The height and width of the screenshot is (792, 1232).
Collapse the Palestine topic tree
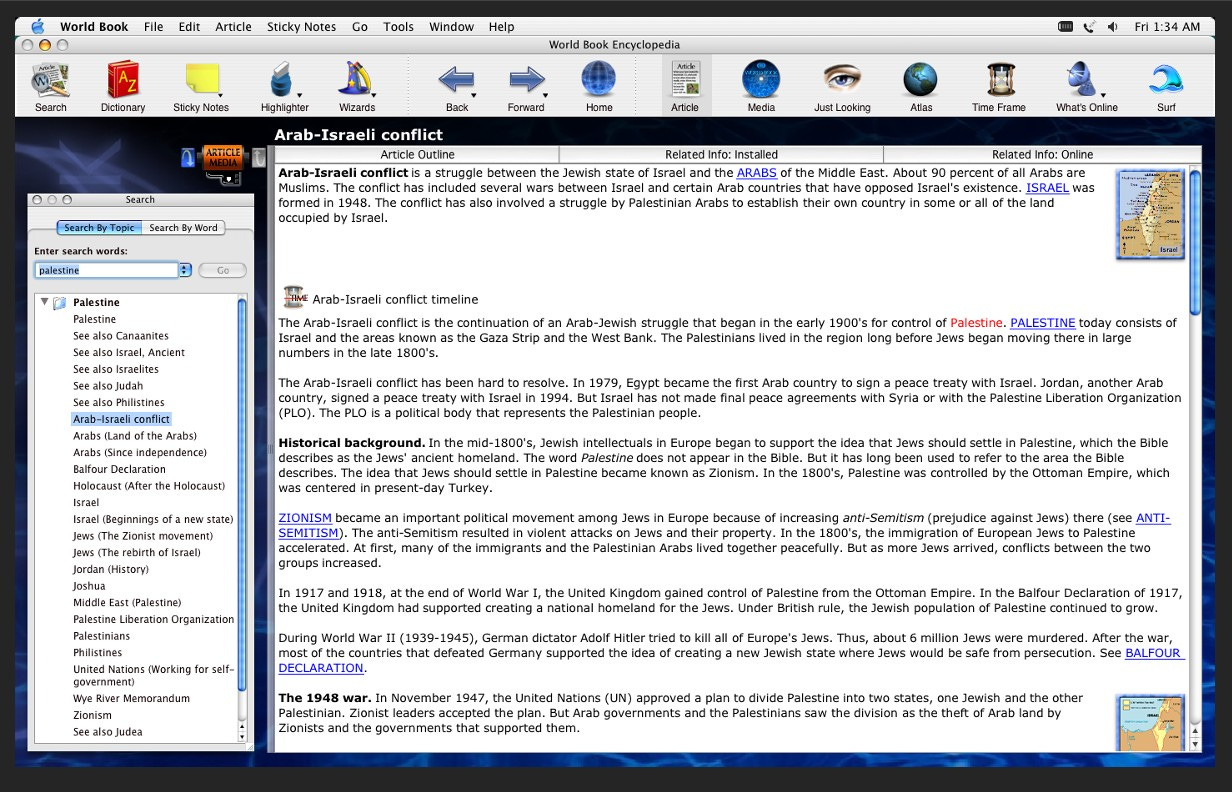[x=44, y=302]
